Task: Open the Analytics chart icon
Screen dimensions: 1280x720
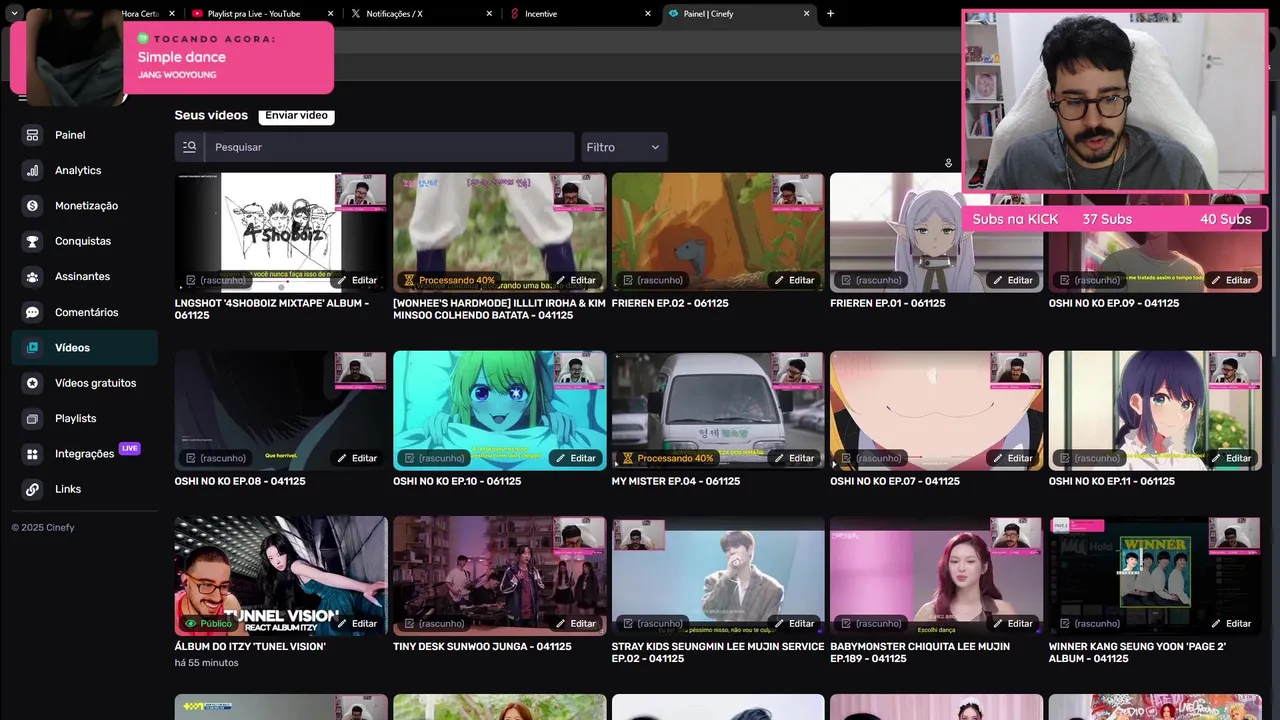Action: tap(33, 170)
